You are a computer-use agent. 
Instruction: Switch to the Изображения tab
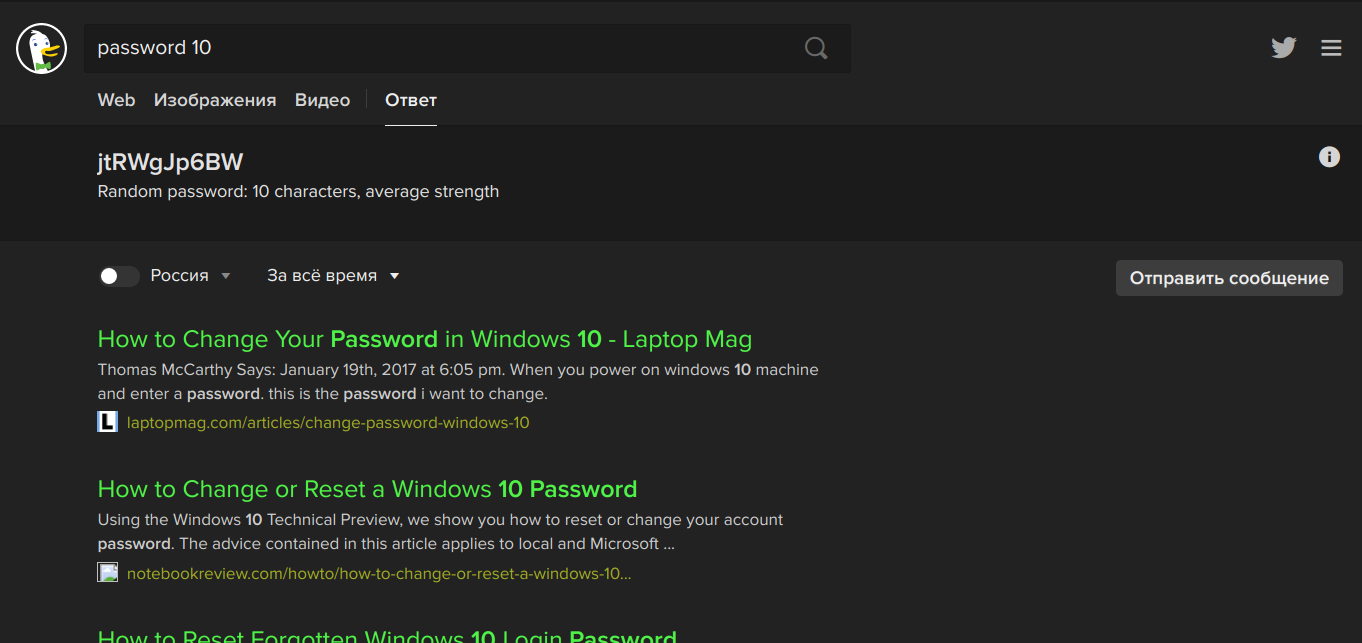[x=215, y=100]
